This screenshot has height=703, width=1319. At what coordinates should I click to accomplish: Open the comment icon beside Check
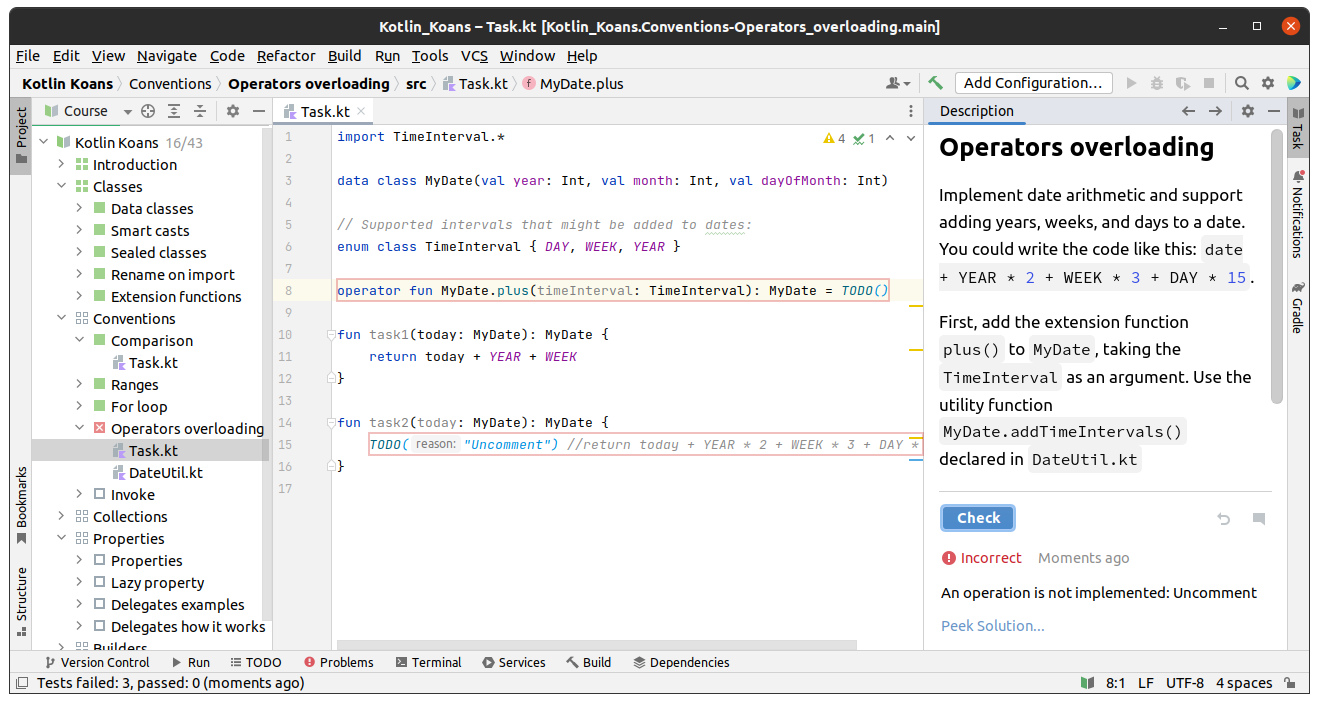pyautogui.click(x=1258, y=518)
